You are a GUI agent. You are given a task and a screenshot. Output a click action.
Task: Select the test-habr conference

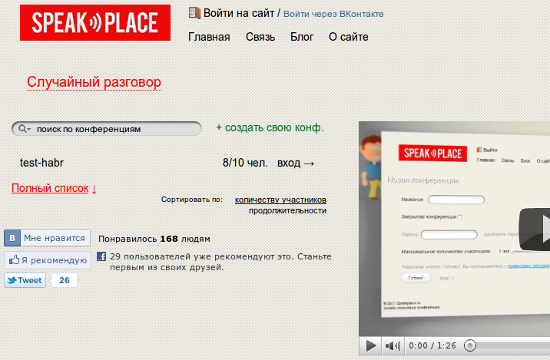42,163
